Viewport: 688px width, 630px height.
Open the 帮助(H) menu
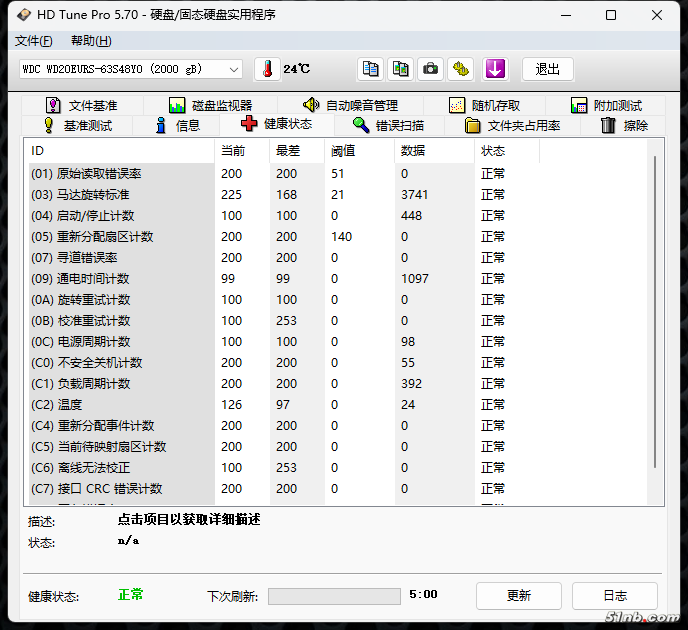click(91, 41)
